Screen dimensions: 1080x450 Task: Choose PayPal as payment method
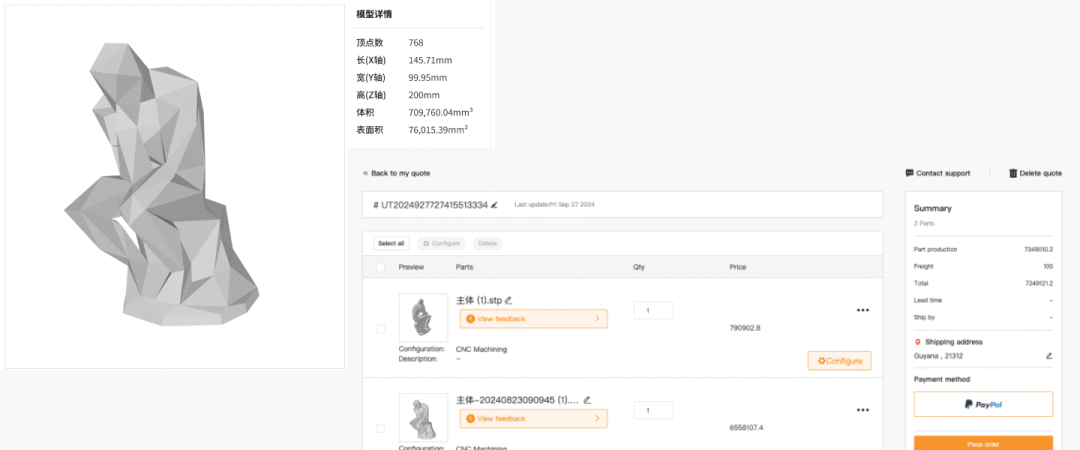pos(983,405)
